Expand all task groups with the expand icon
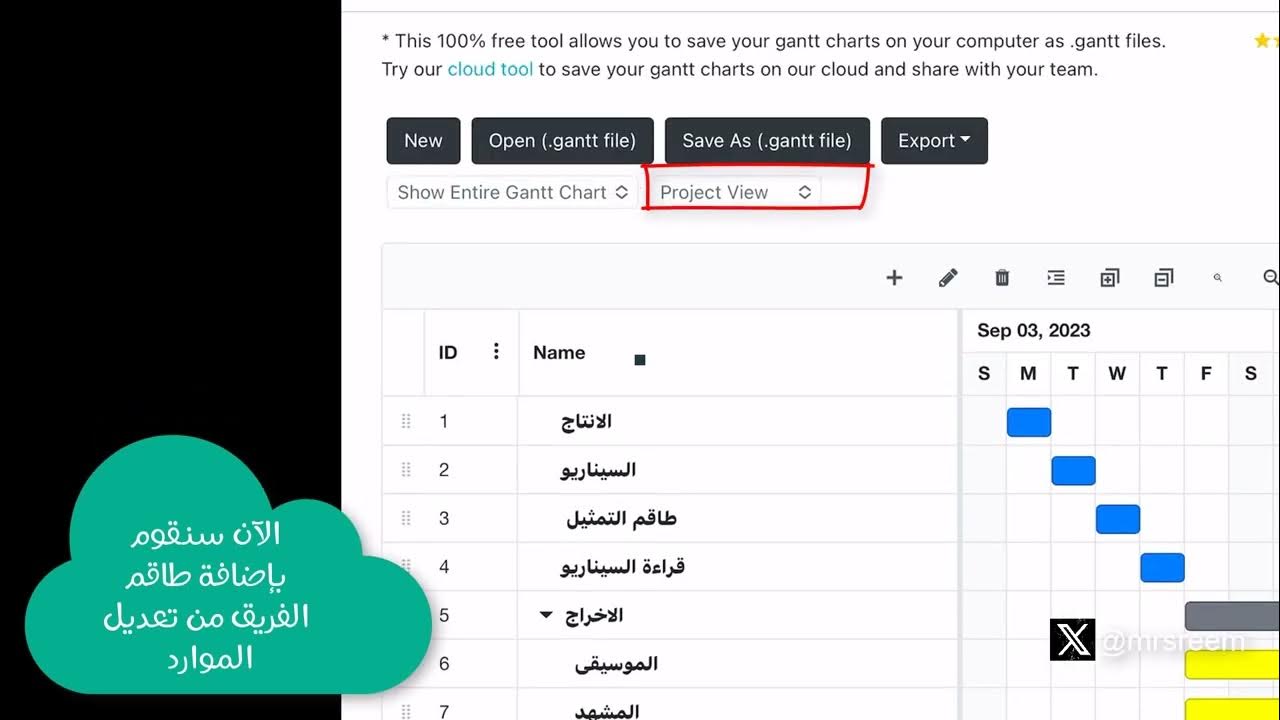 point(1109,277)
